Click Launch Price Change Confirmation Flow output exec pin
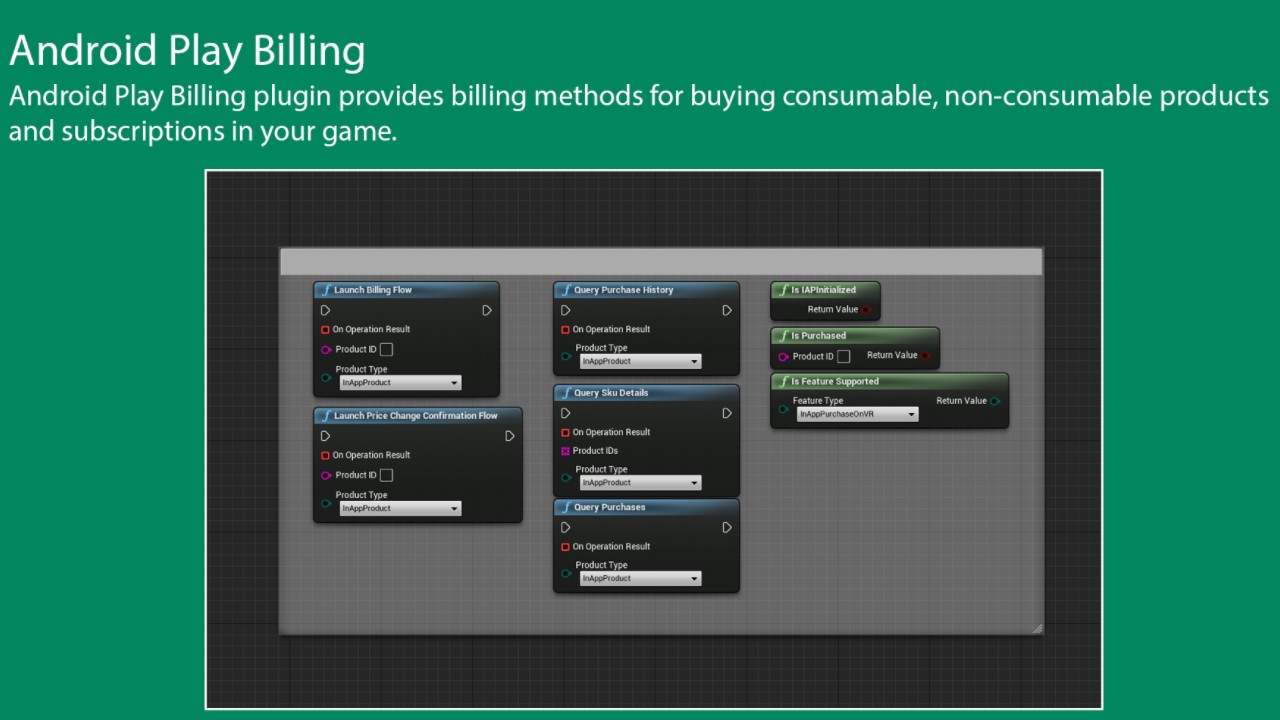 coord(510,436)
